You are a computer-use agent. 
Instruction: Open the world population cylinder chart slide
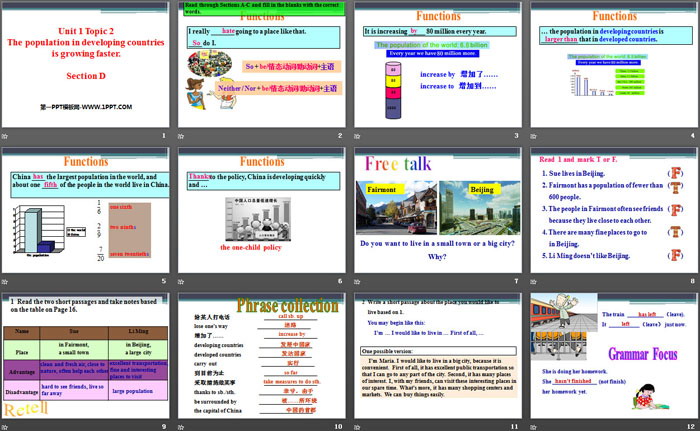438,65
